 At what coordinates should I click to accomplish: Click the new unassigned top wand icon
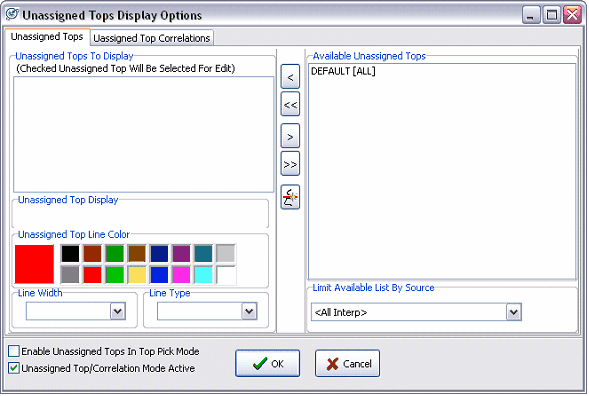click(x=290, y=197)
